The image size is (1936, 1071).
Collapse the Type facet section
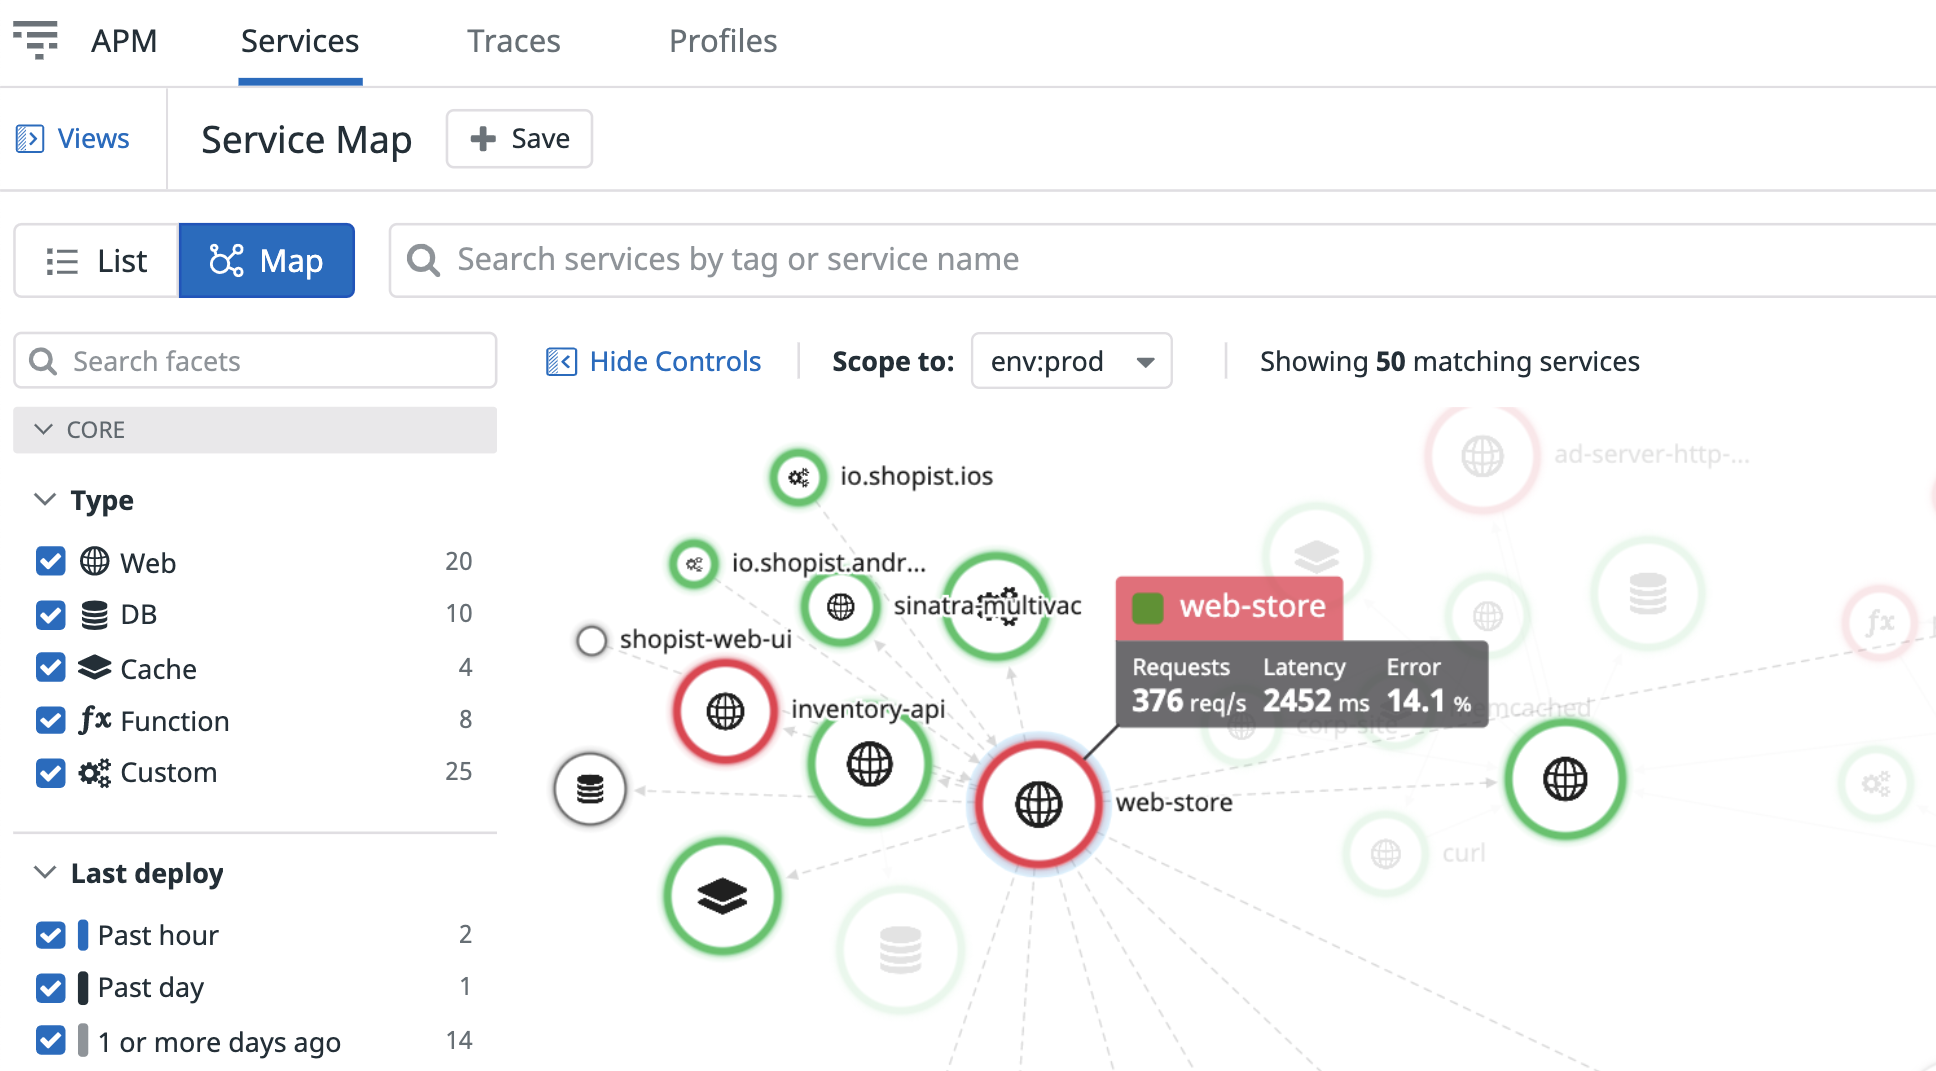tap(45, 500)
